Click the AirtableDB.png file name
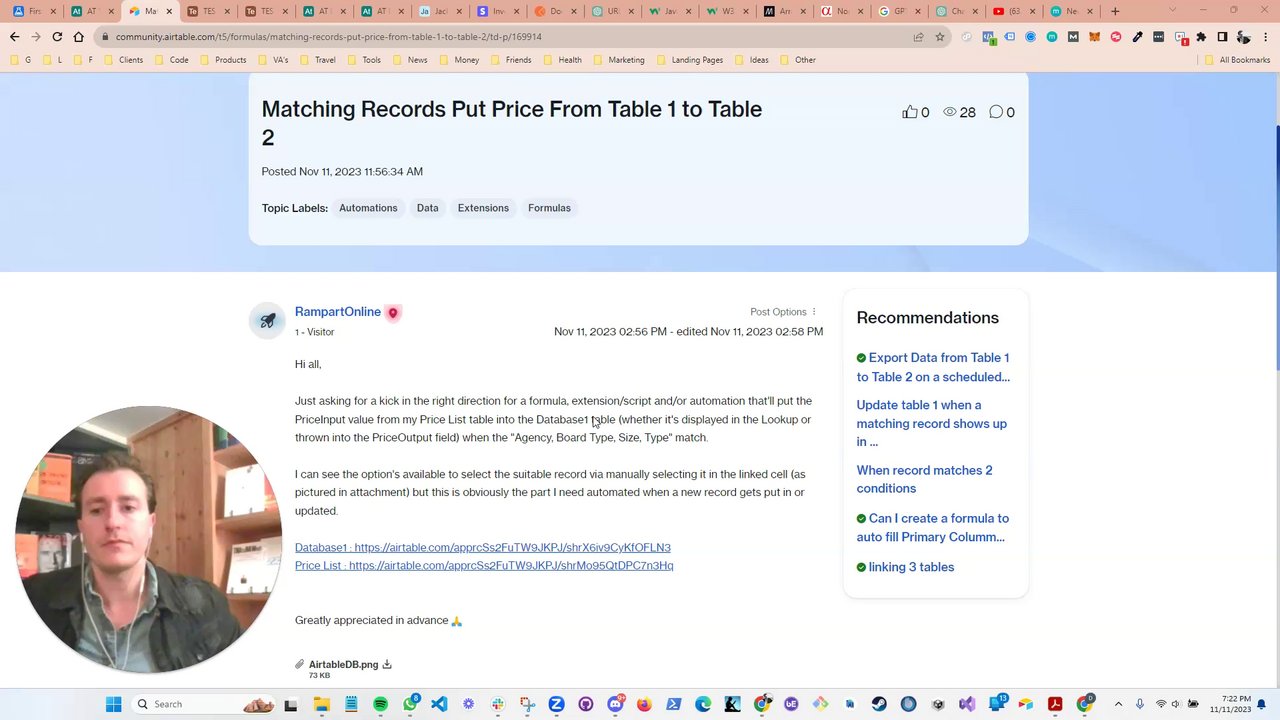This screenshot has width=1280, height=720. [x=343, y=664]
